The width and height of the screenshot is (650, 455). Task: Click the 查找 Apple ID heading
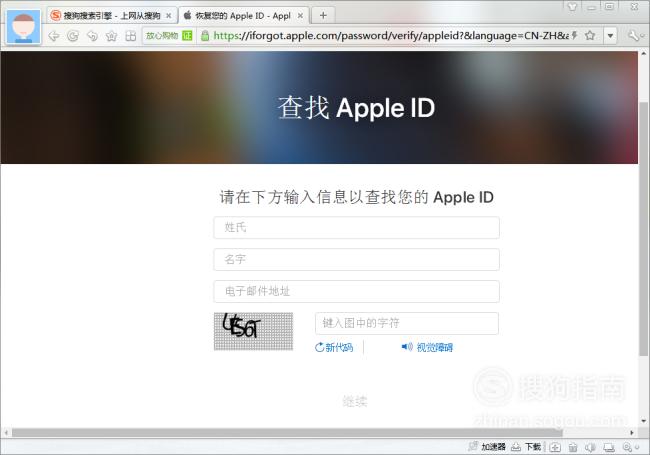click(356, 108)
